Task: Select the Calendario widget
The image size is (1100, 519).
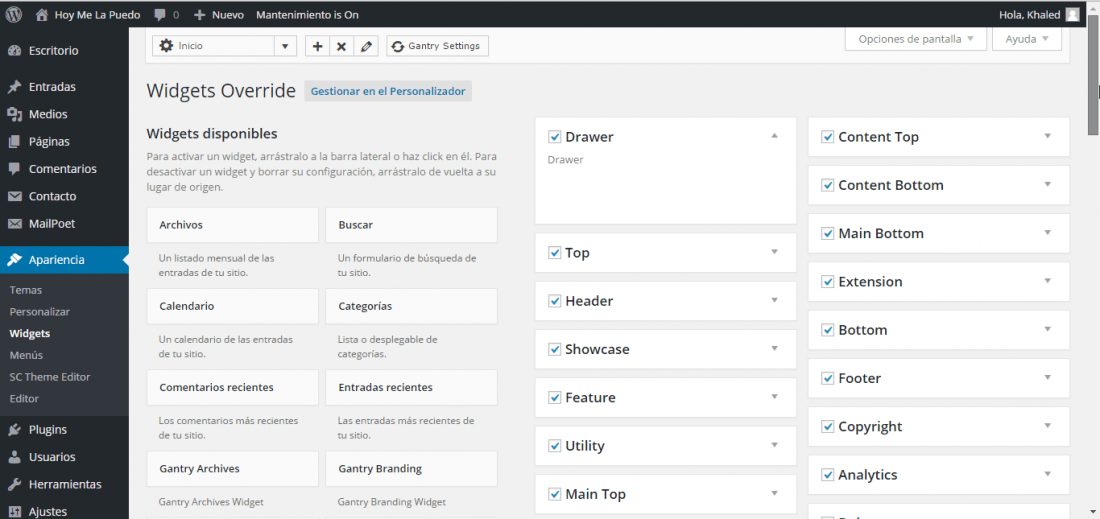Action: click(232, 306)
